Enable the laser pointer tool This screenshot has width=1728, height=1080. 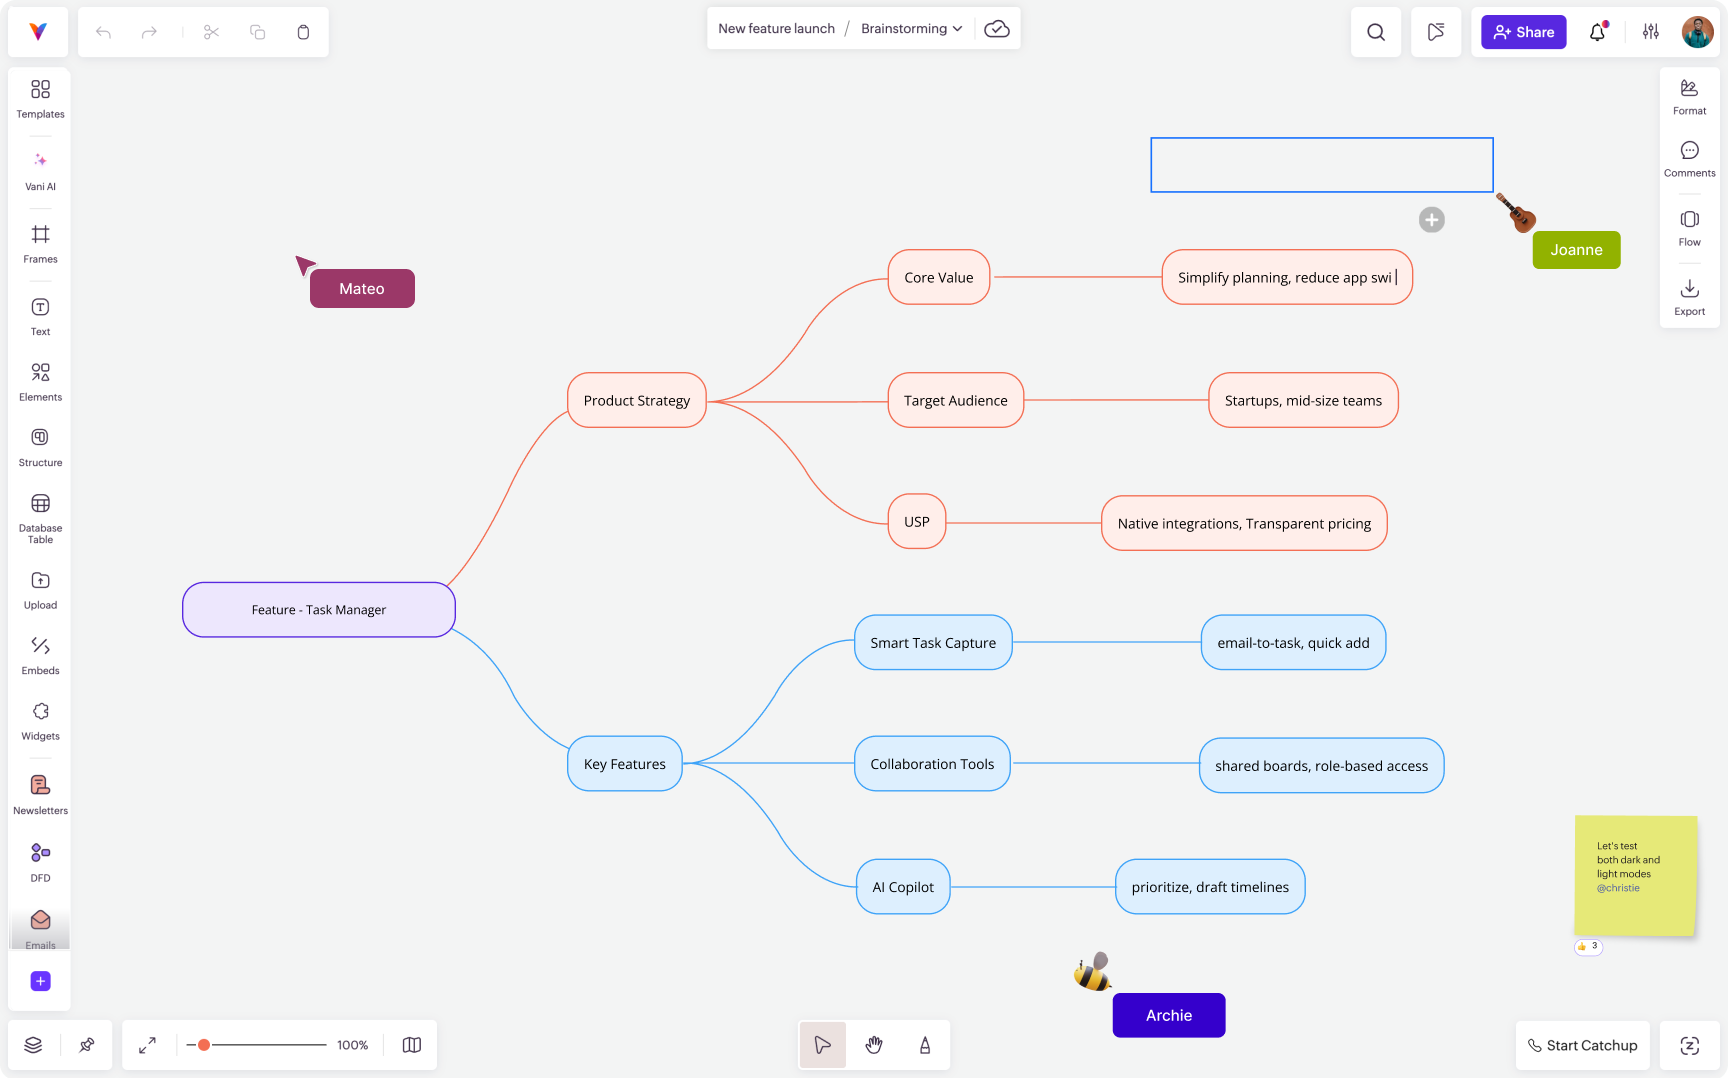(x=924, y=1045)
